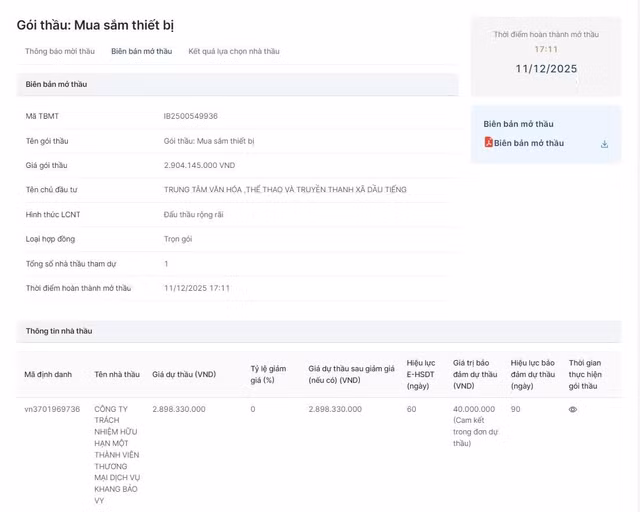Click the Mã định danh column header

(x=48, y=374)
